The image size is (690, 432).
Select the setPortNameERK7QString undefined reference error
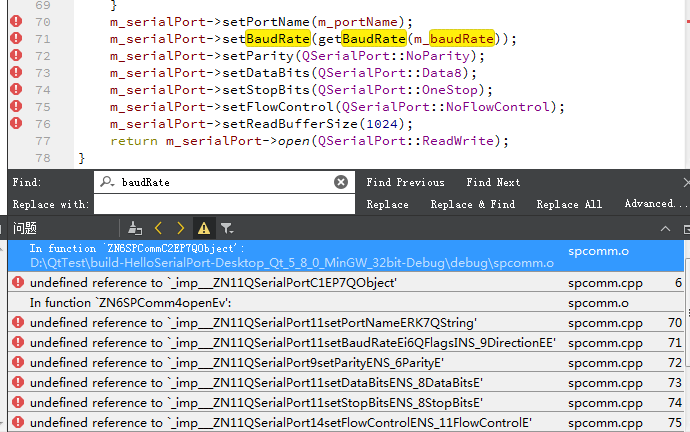click(345, 322)
